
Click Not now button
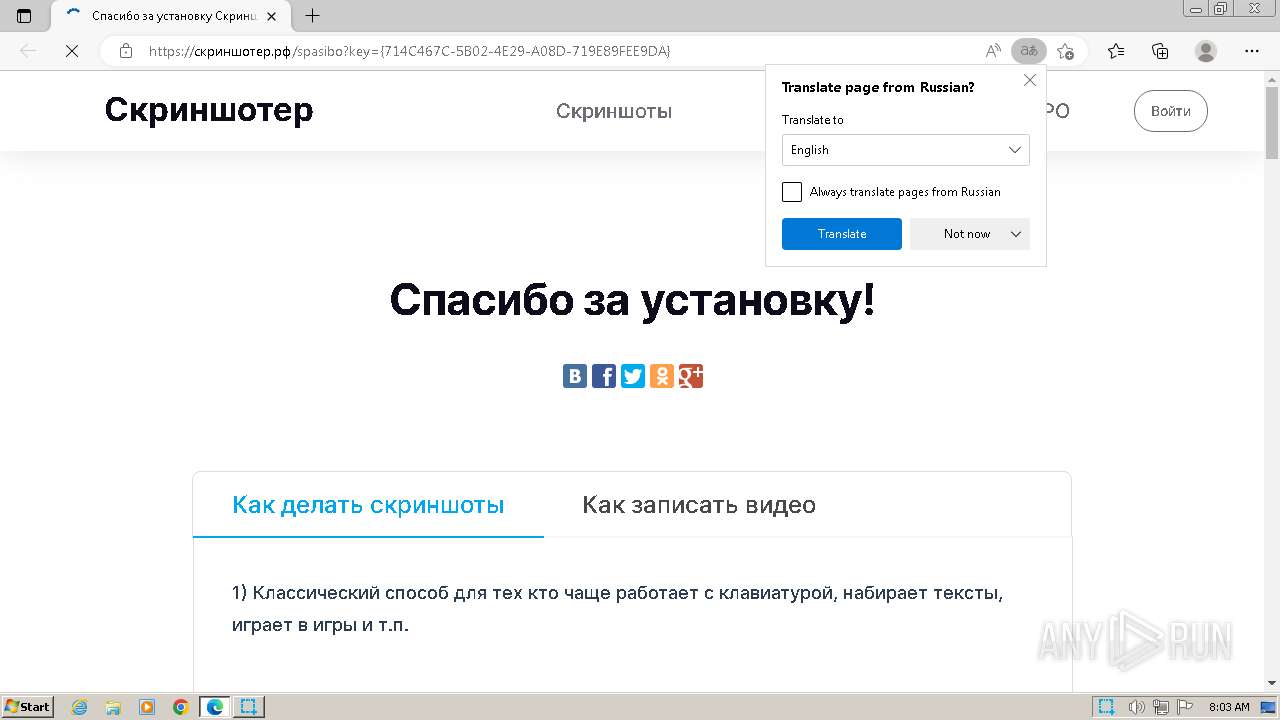click(x=967, y=234)
